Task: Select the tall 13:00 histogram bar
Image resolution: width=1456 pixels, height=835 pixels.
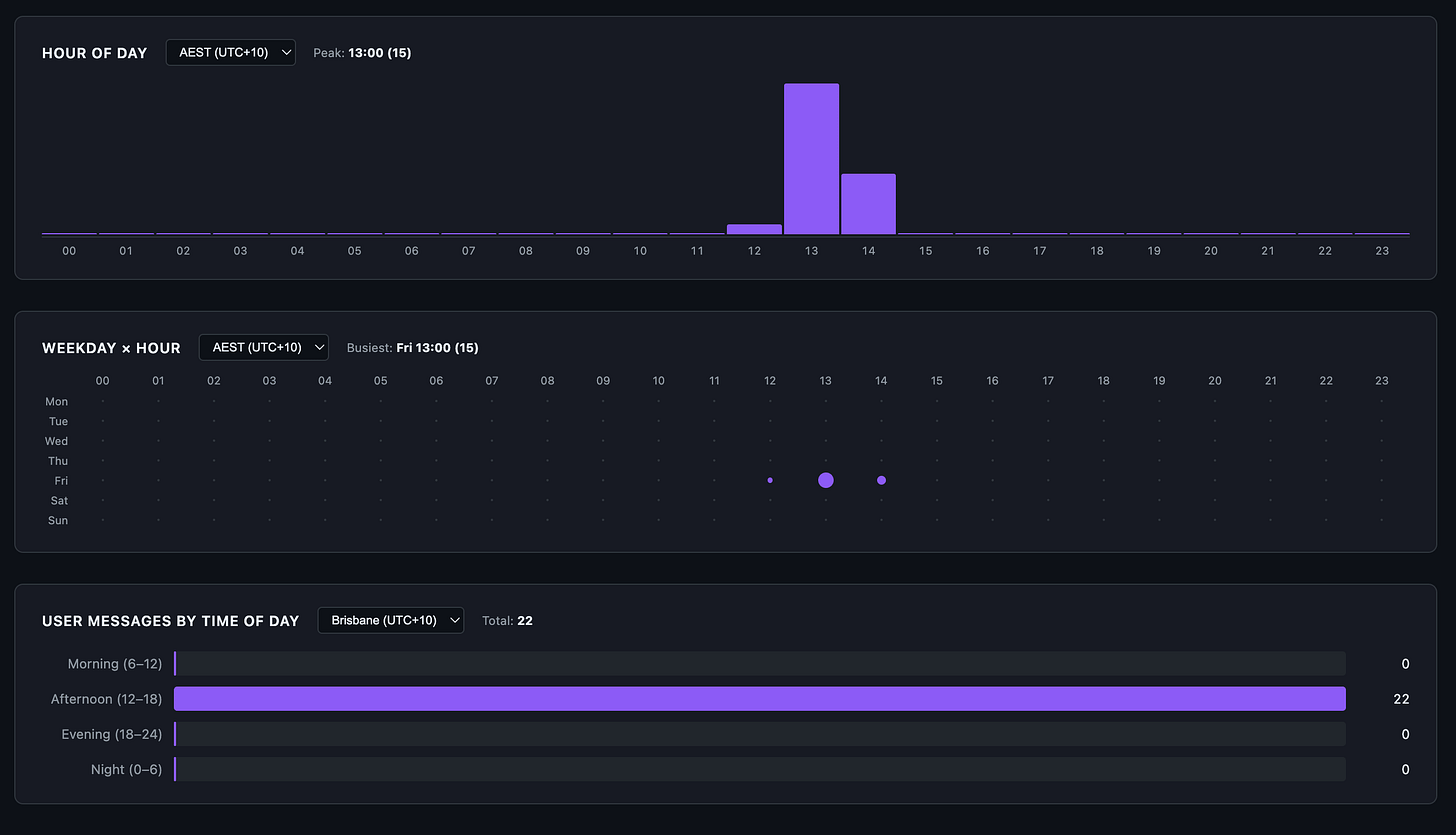Action: pos(811,159)
